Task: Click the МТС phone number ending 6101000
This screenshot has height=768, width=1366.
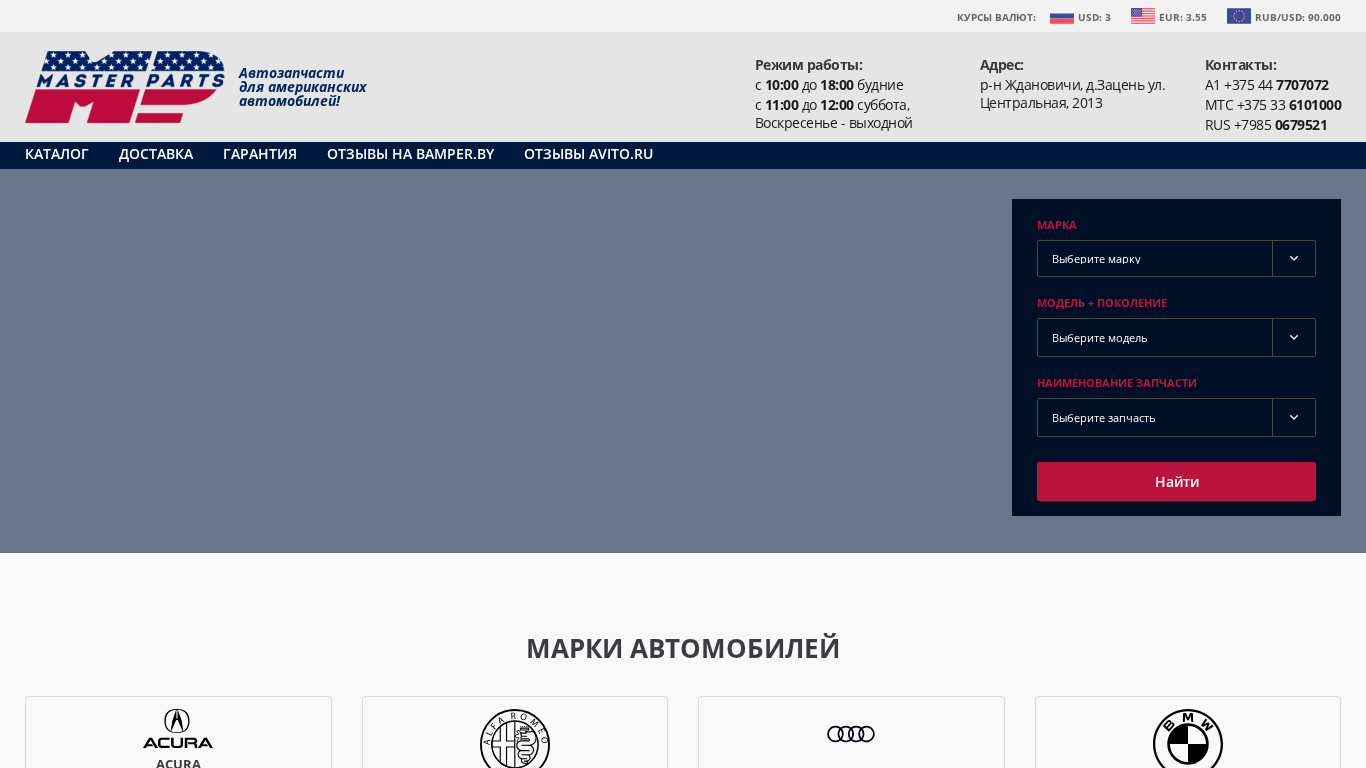Action: (x=1273, y=105)
